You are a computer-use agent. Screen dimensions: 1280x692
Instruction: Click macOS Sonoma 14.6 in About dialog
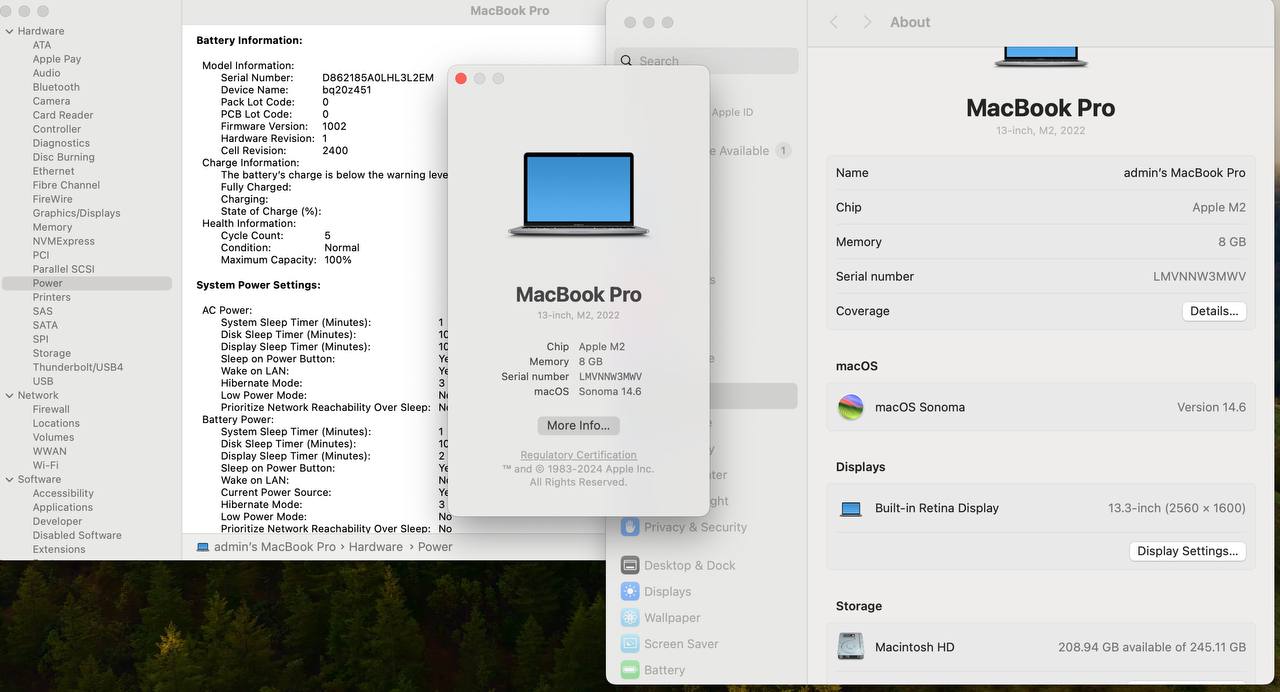(x=610, y=392)
